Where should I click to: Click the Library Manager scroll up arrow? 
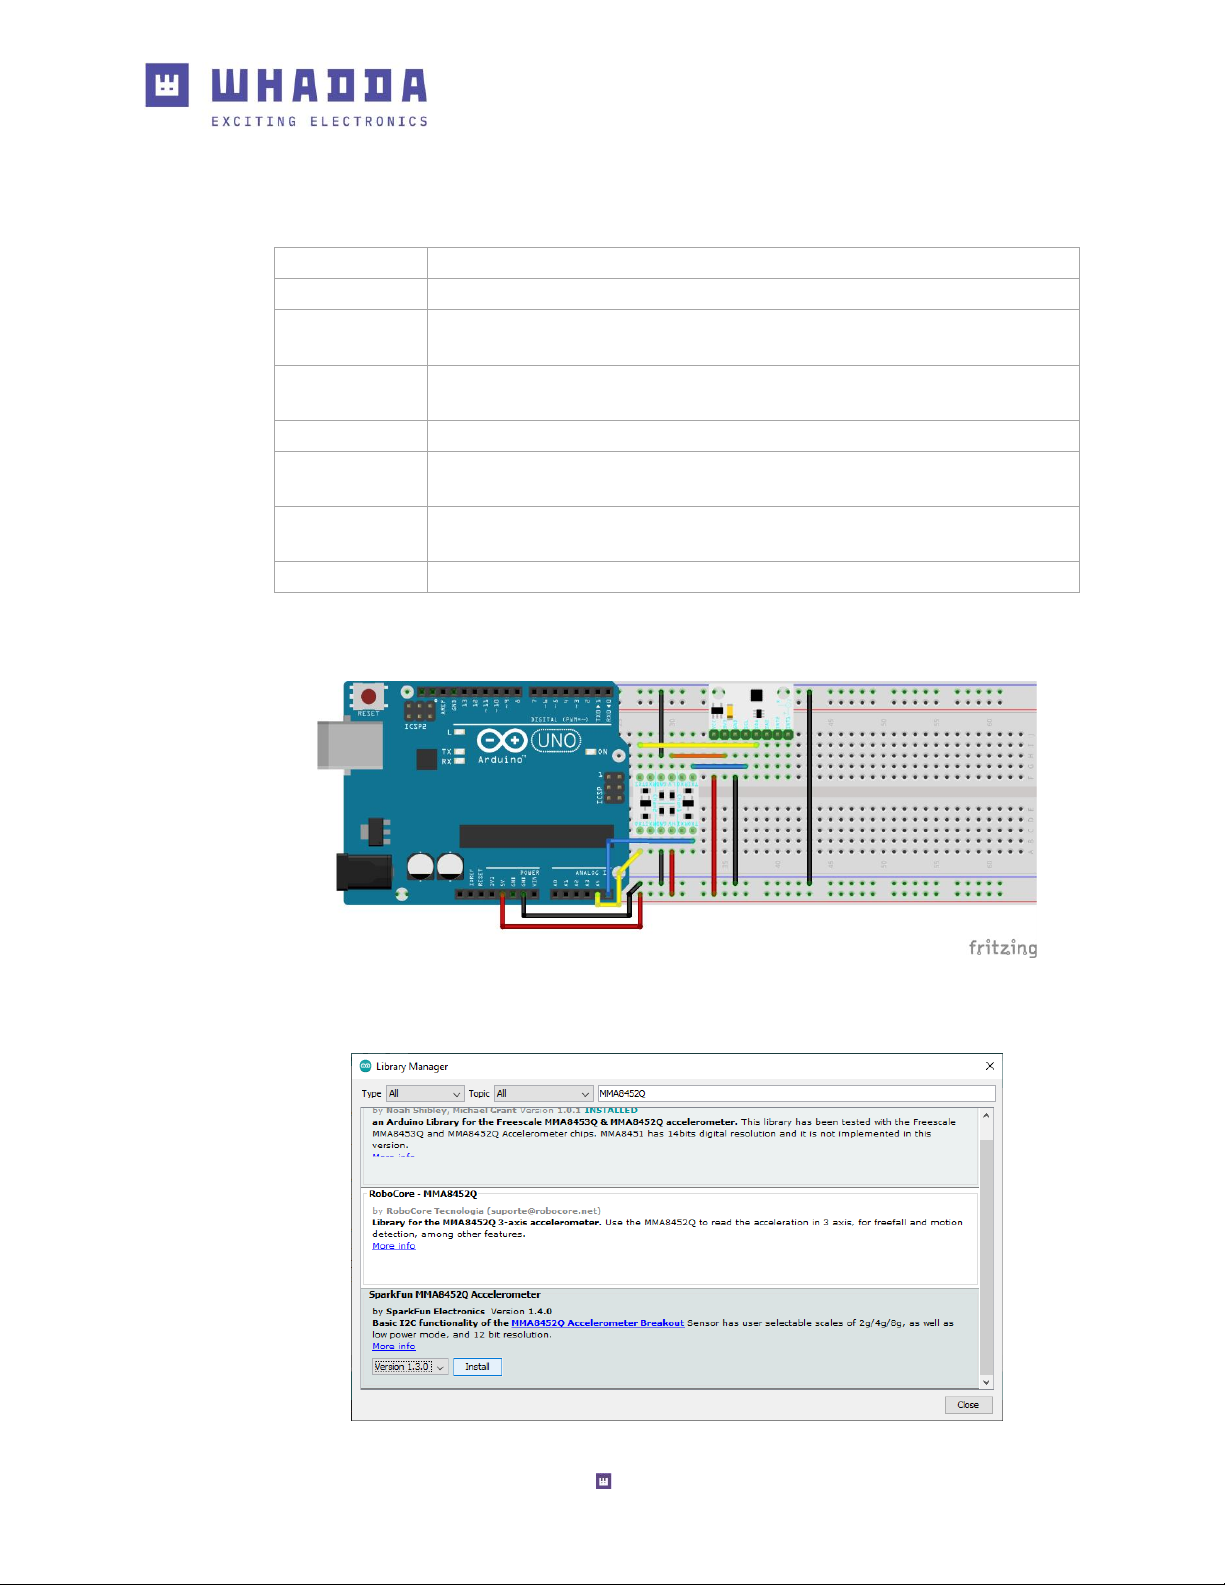coord(986,1116)
